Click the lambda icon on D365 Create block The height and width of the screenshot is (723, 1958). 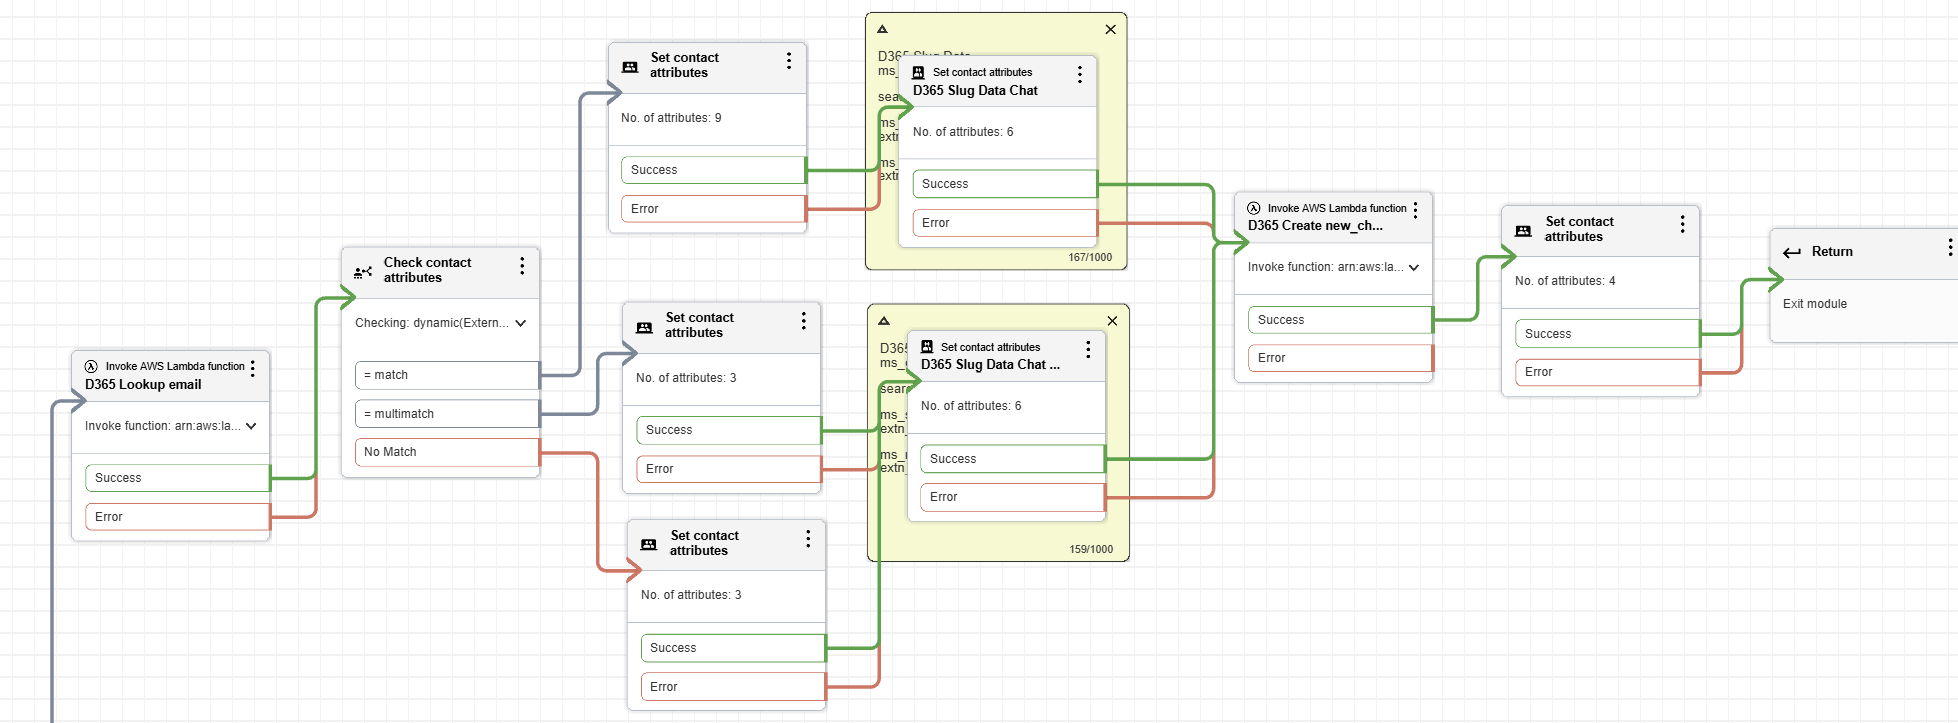coord(1254,209)
